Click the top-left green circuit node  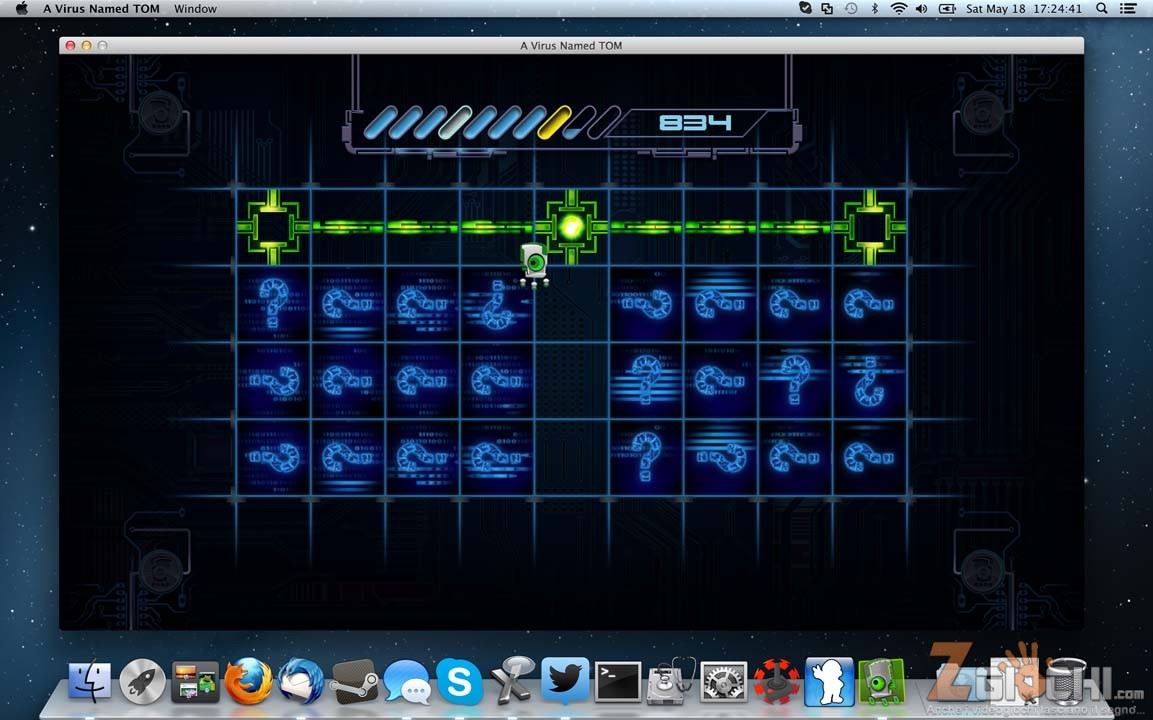(272, 227)
